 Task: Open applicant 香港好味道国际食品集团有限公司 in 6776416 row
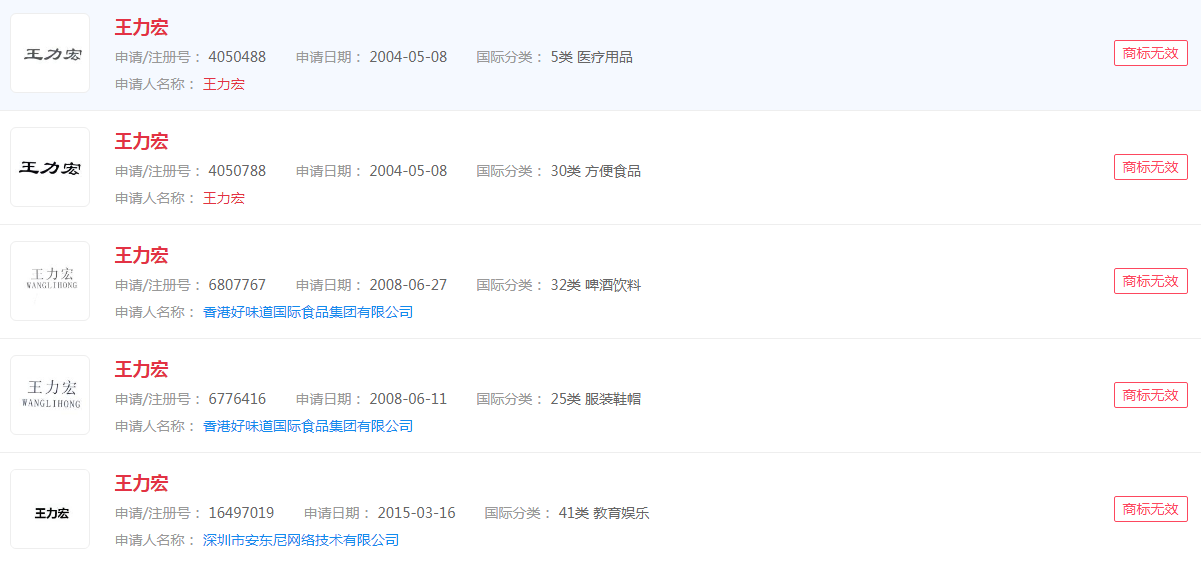[x=308, y=426]
